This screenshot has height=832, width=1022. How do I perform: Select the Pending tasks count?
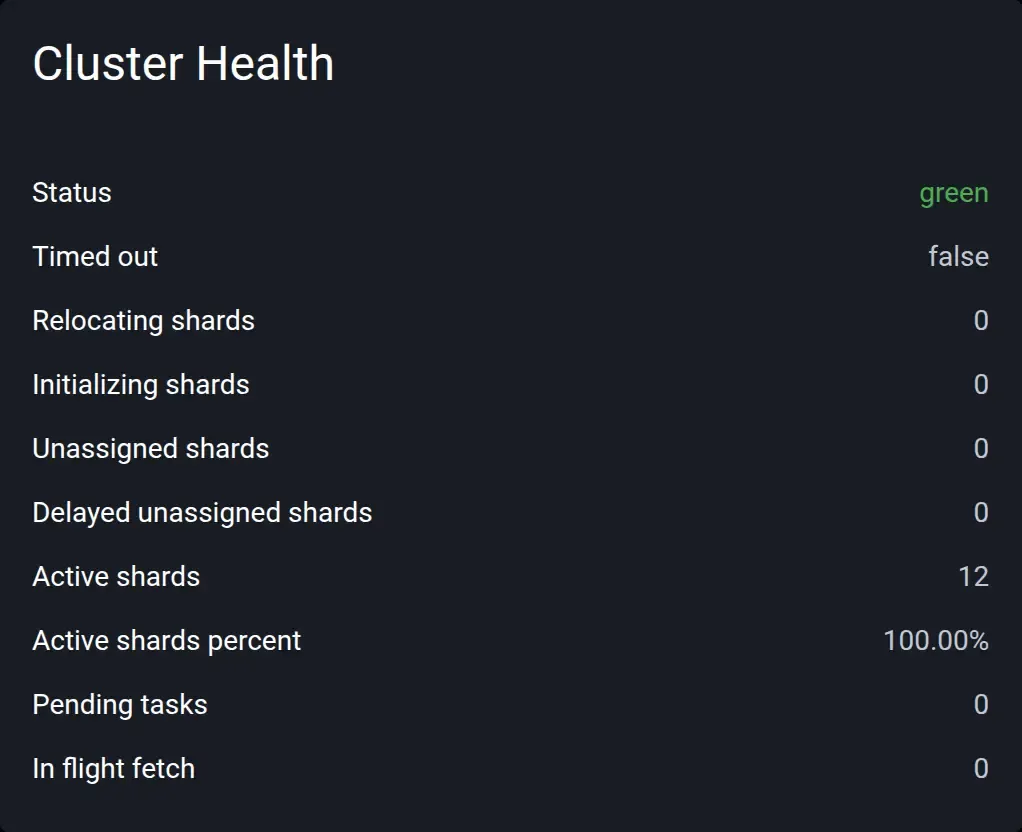pos(981,704)
